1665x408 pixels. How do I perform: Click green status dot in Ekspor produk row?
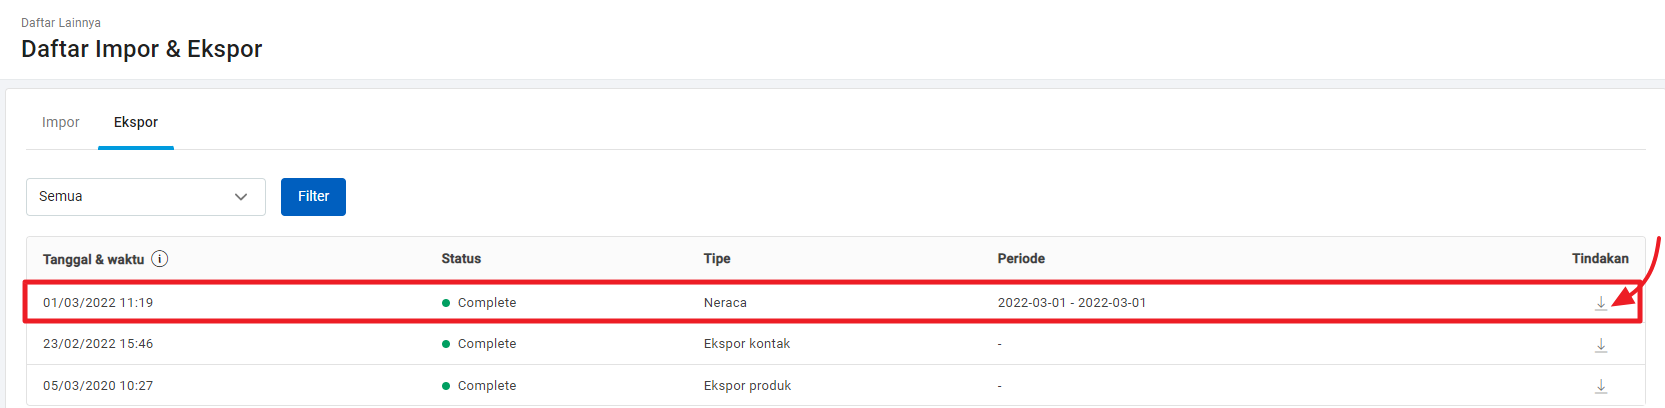pyautogui.click(x=446, y=386)
